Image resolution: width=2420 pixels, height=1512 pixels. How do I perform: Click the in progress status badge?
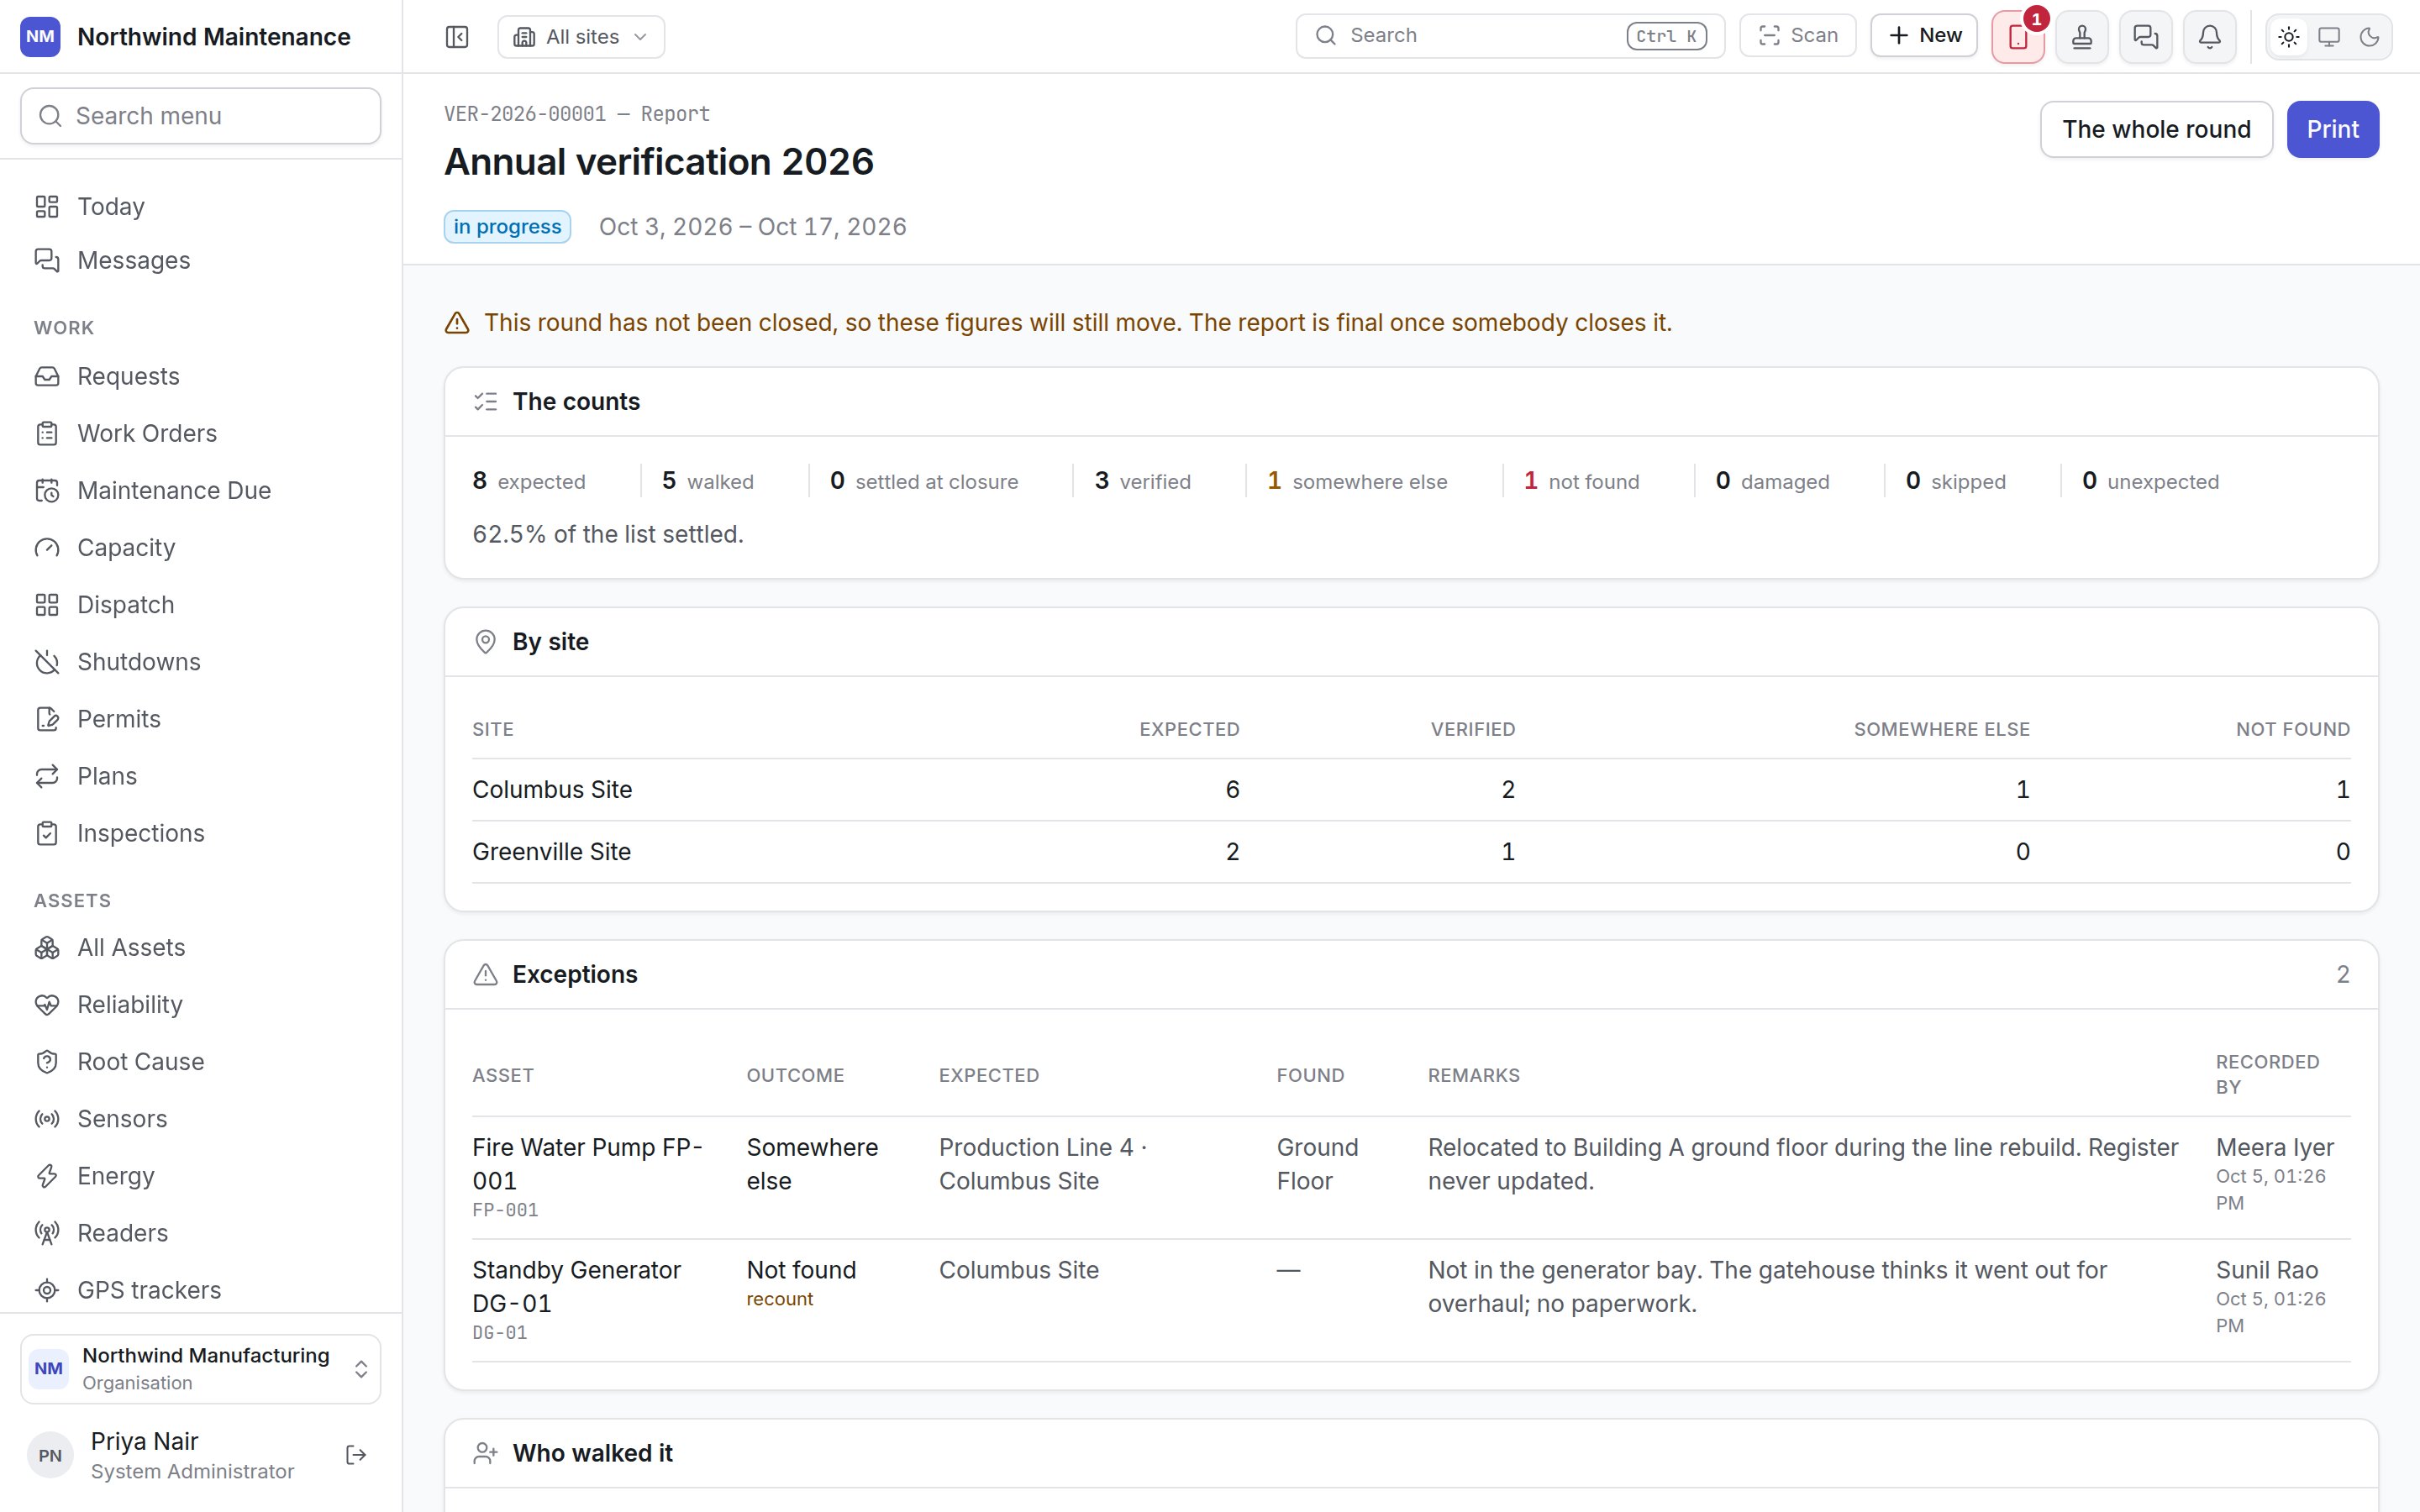click(x=507, y=227)
